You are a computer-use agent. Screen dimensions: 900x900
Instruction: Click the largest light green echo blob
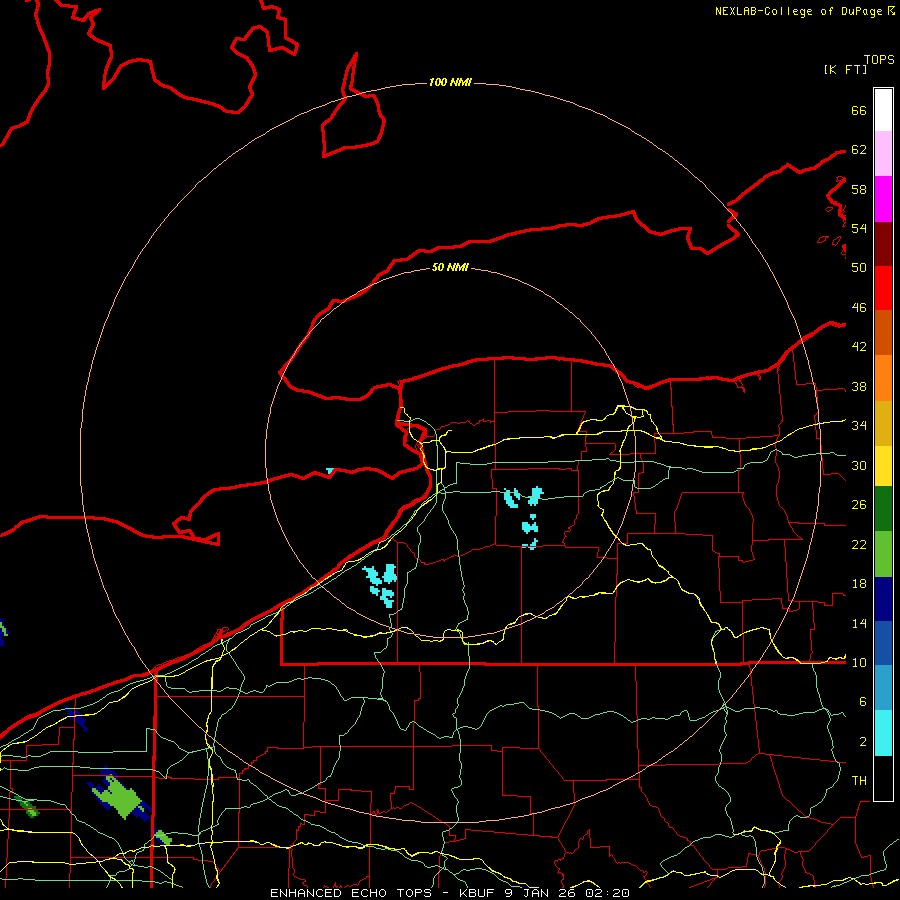click(x=119, y=796)
